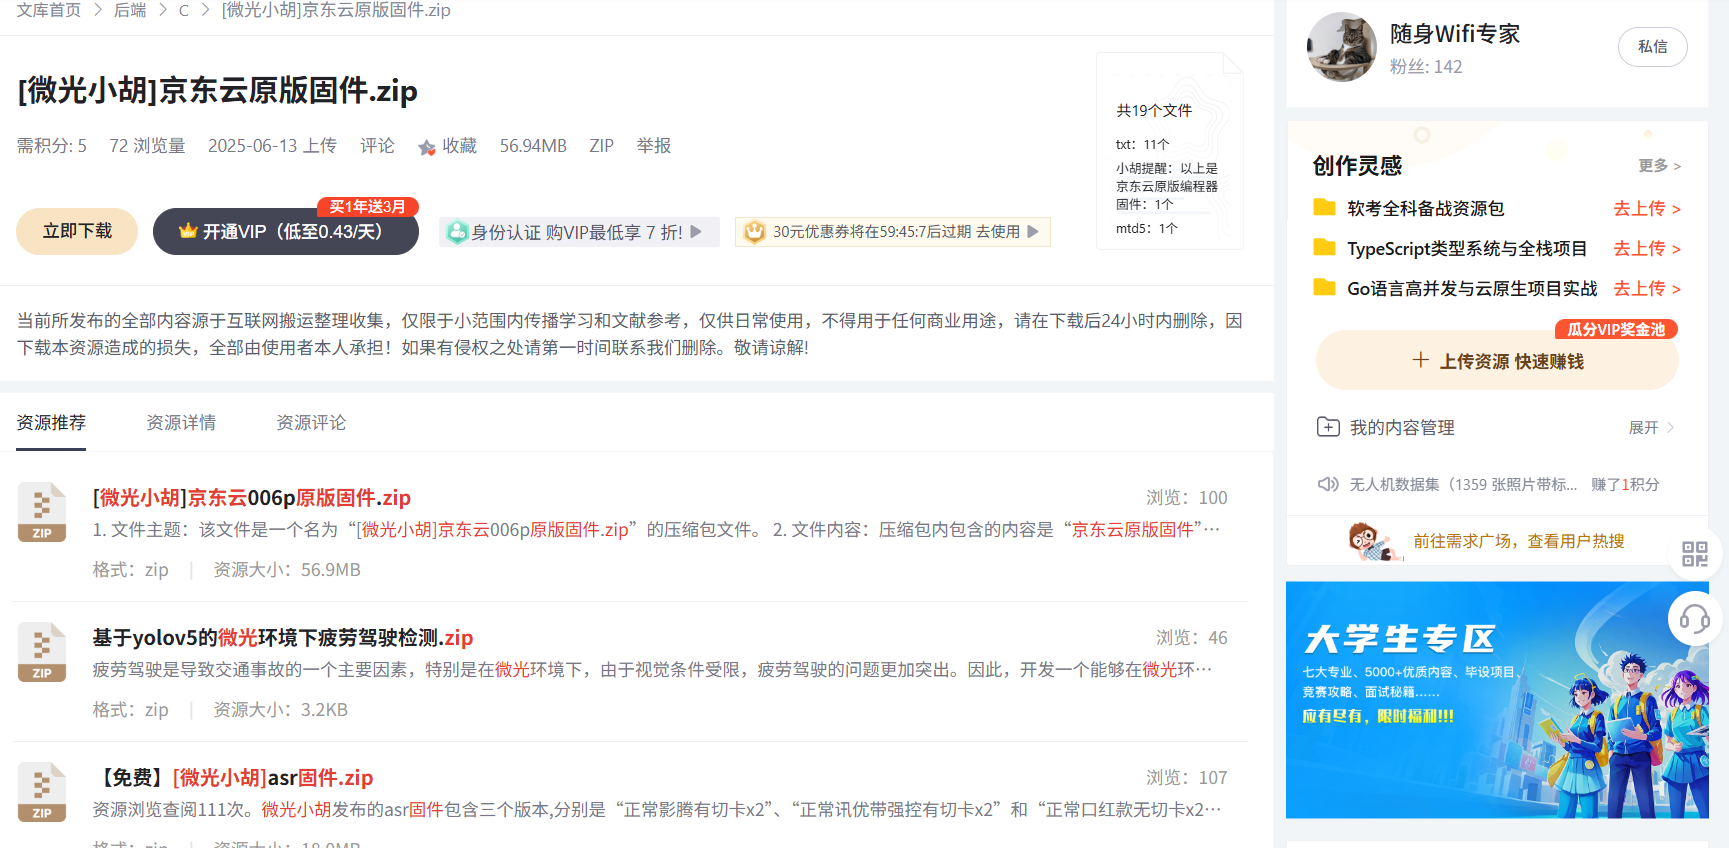Switch to 资源推荐 tab

(51, 423)
